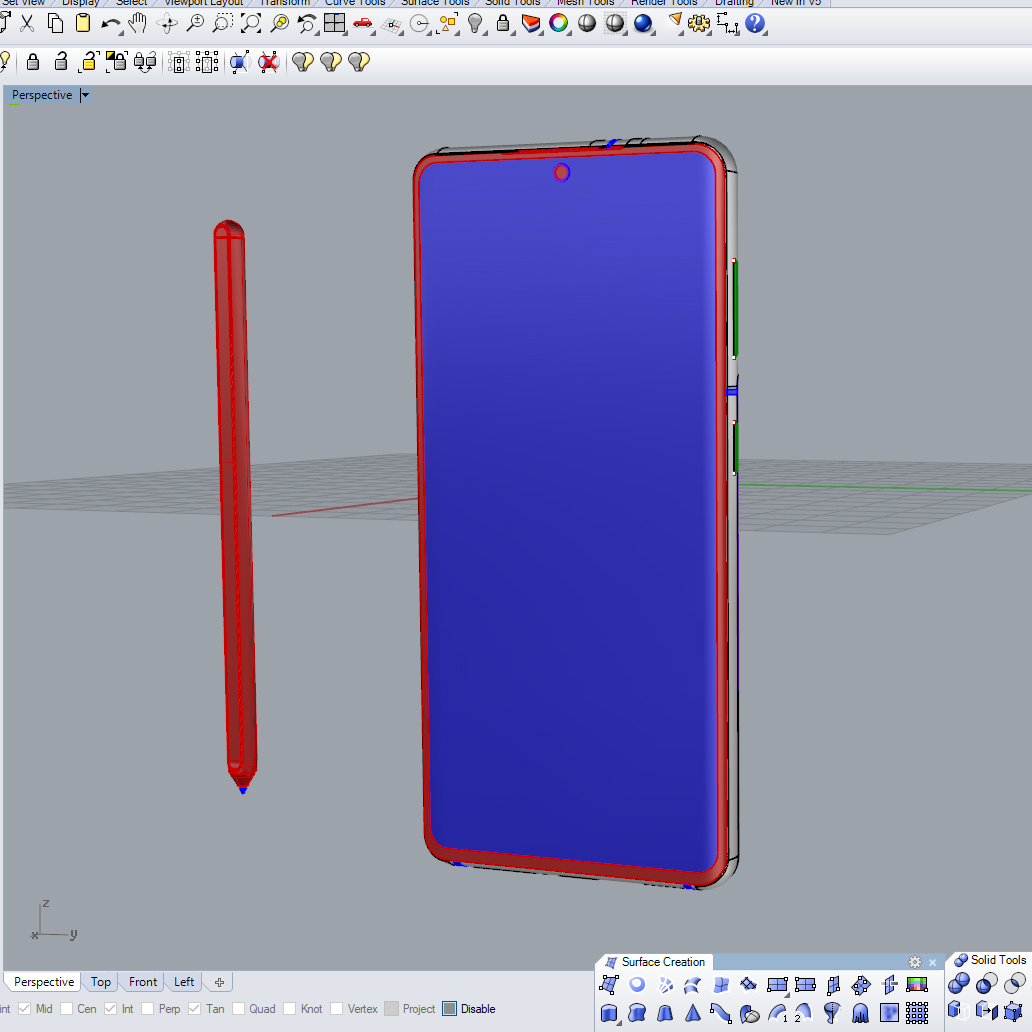
Task: Click the red car Set View icon
Action: [x=363, y=24]
